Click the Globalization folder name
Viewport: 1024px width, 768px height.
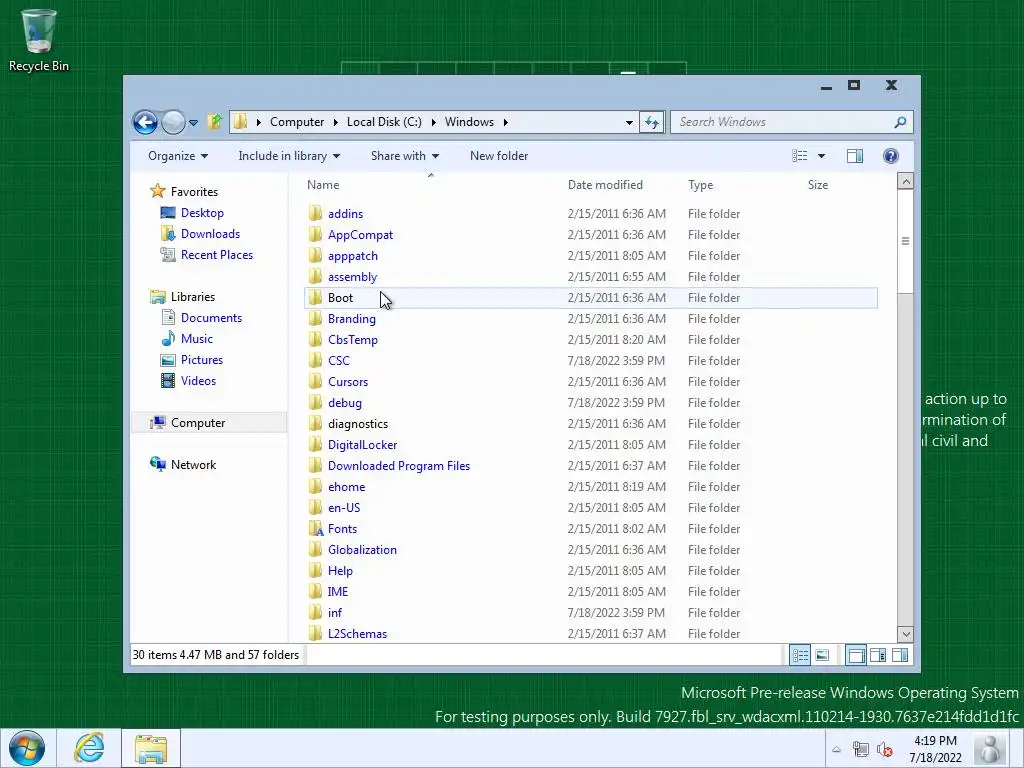[362, 550]
